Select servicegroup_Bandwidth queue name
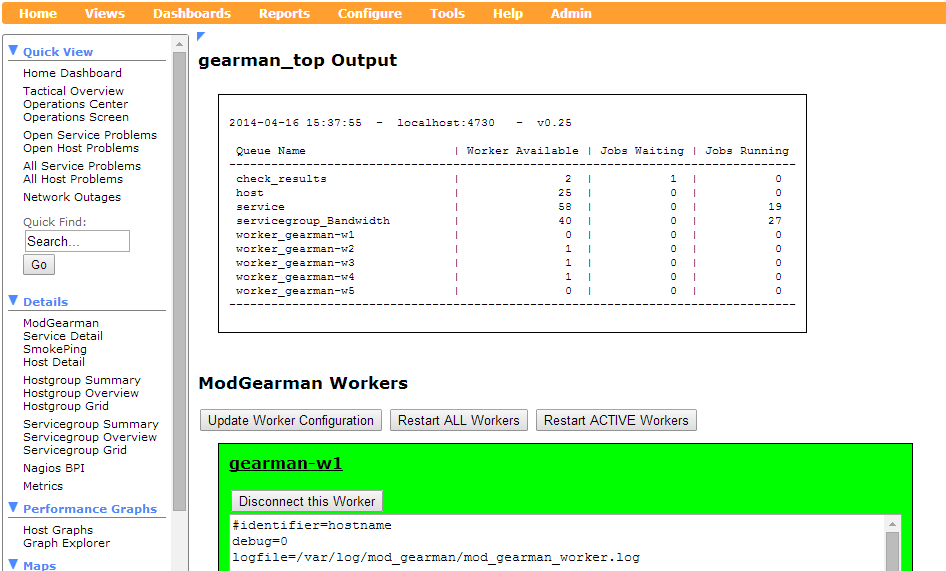 pos(313,221)
